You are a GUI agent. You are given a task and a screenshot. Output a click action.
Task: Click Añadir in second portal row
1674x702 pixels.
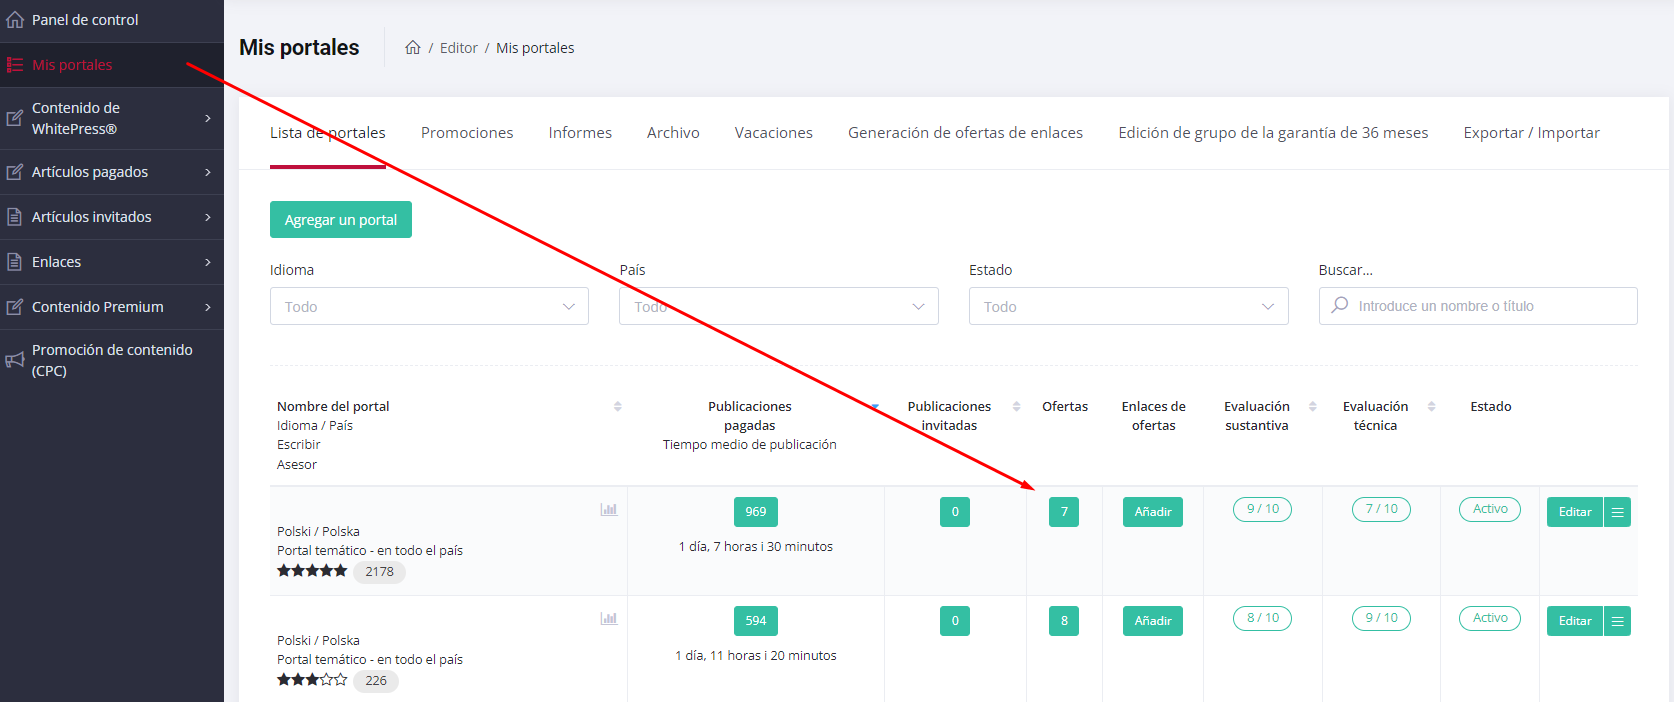tap(1153, 621)
